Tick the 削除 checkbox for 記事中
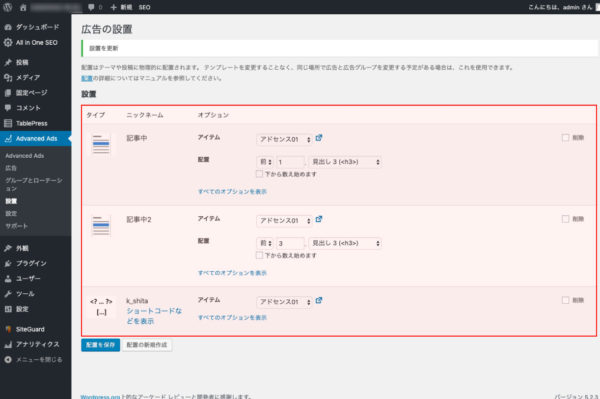Viewport: 600px width, 399px height. [566, 137]
